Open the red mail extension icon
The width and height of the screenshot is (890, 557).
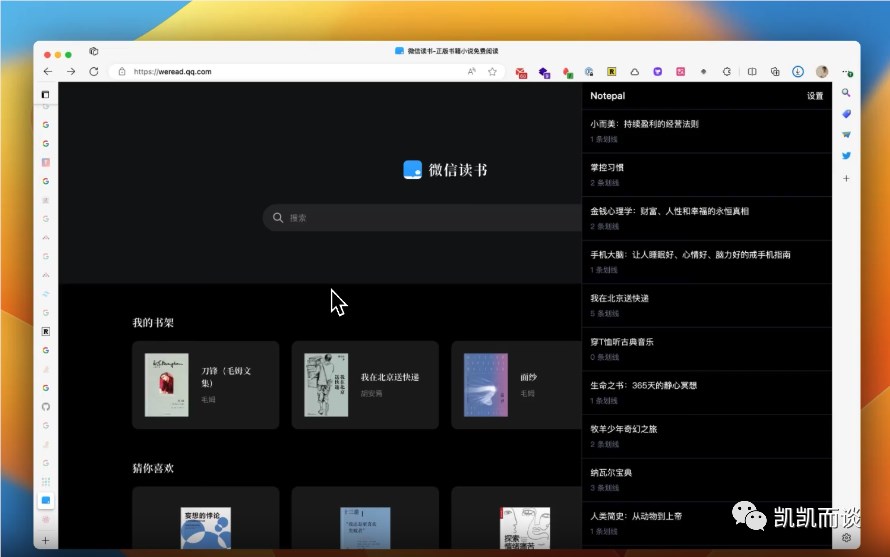click(520, 72)
